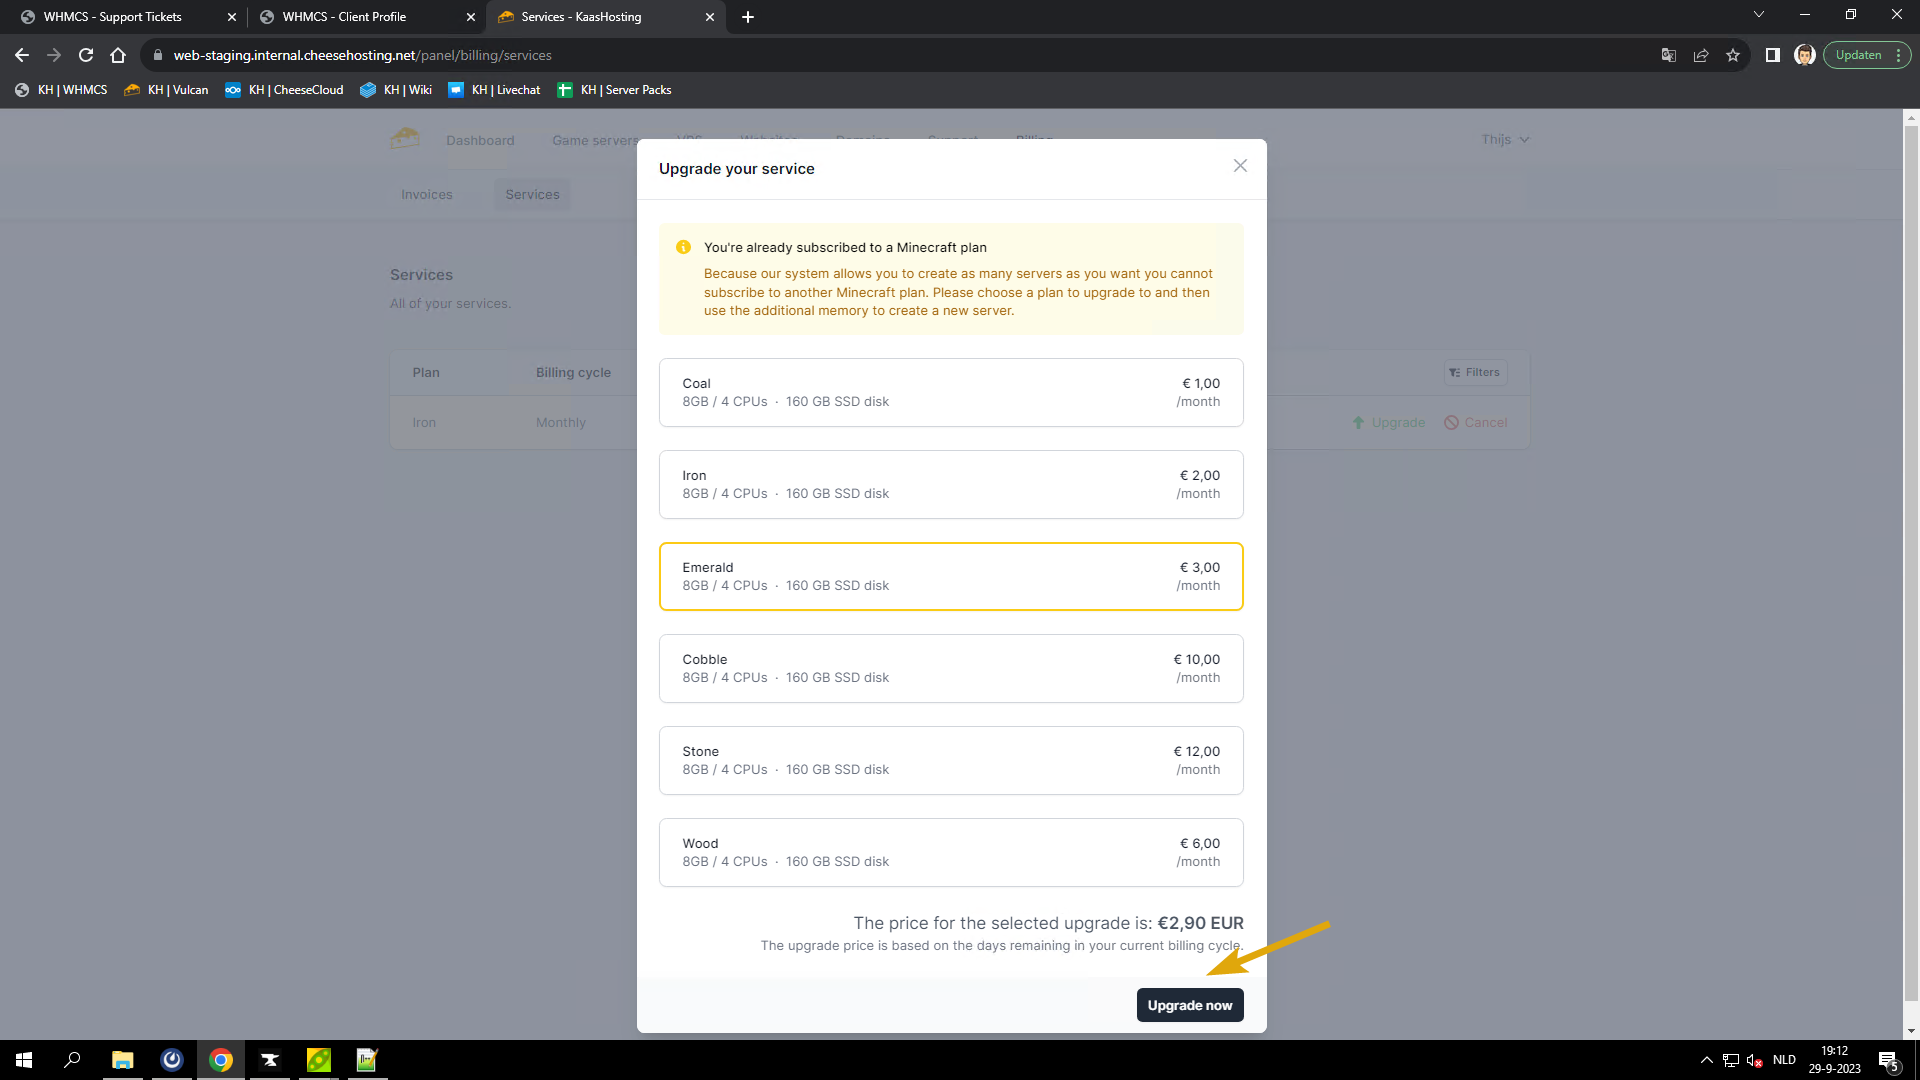
Task: Bookmark this page with star icon
Action: pos(1733,55)
